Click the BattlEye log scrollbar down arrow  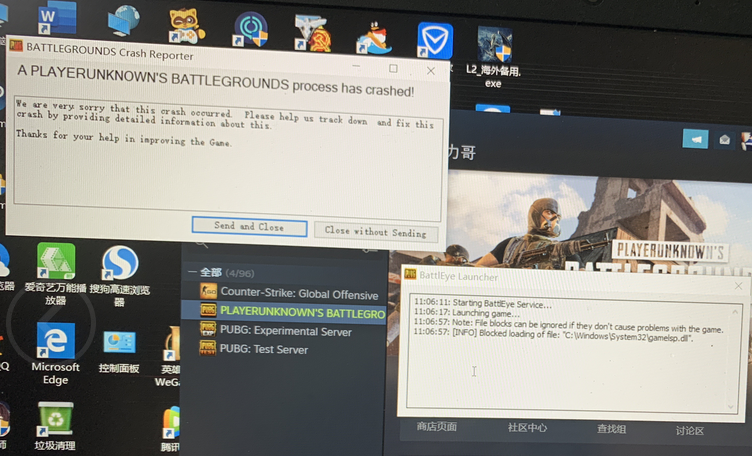pyautogui.click(x=730, y=407)
